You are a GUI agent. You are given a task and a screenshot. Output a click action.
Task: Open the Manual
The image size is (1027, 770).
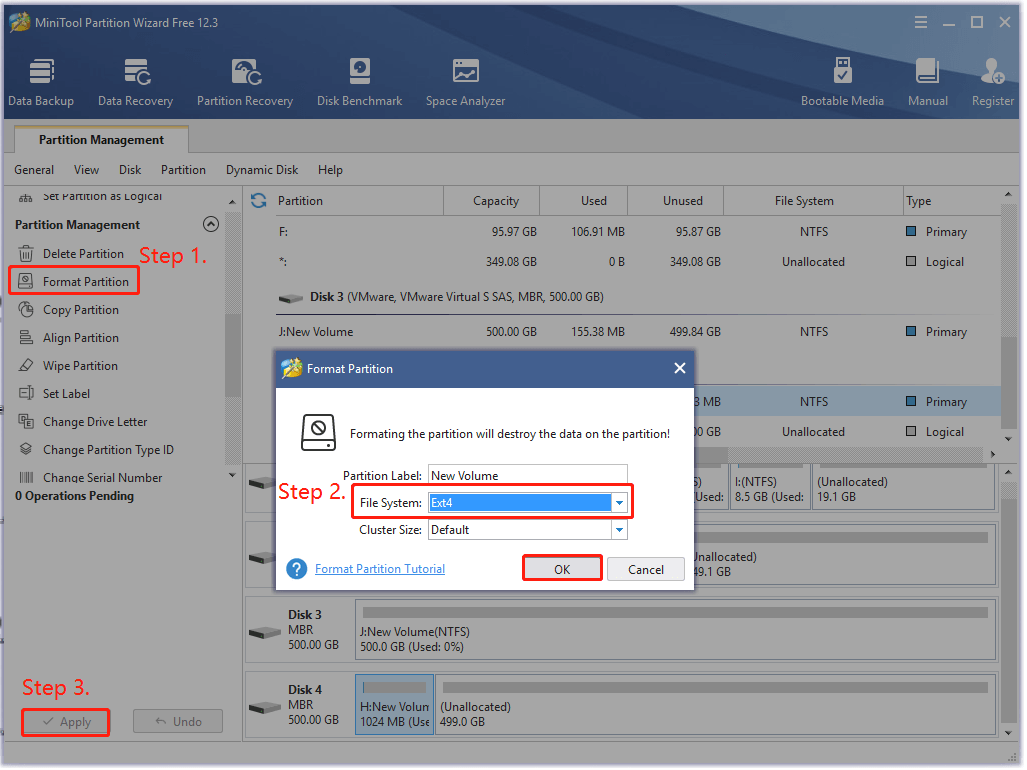coord(927,82)
